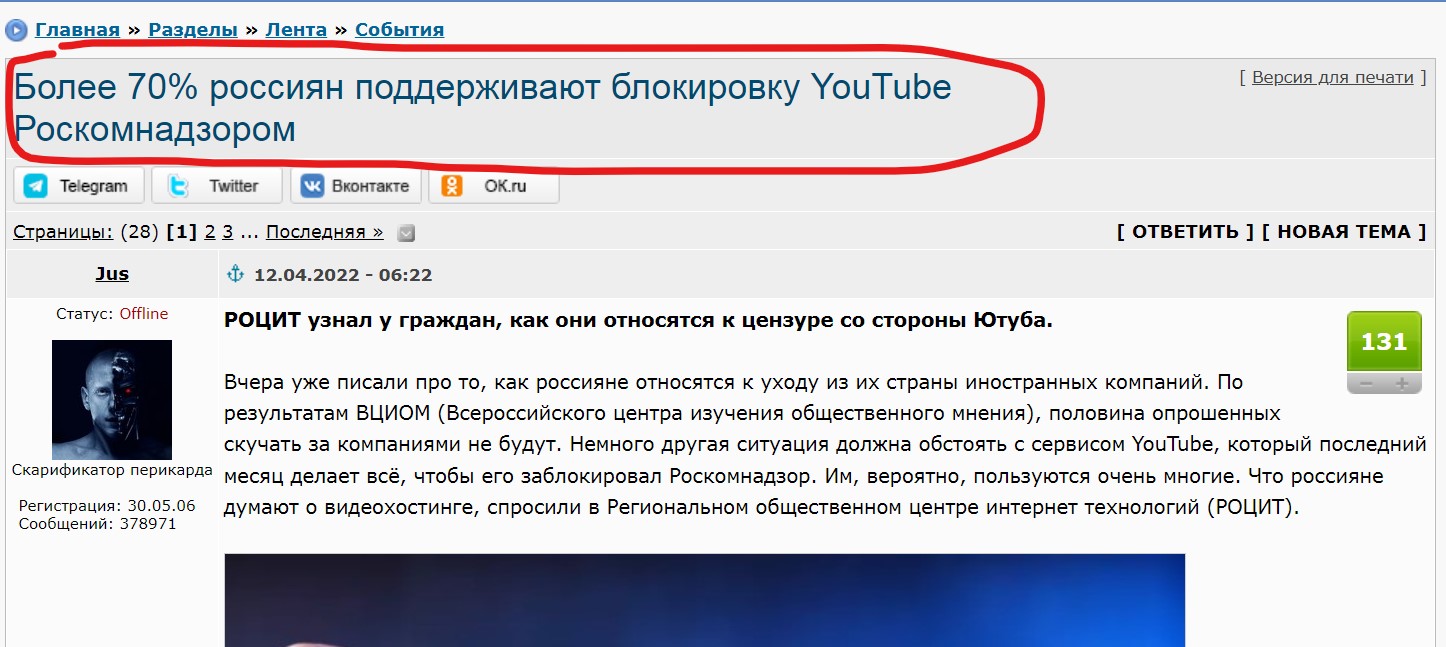Image resolution: width=1446 pixels, height=647 pixels.
Task: Go to the Разделы breadcrumb
Action: [x=193, y=30]
